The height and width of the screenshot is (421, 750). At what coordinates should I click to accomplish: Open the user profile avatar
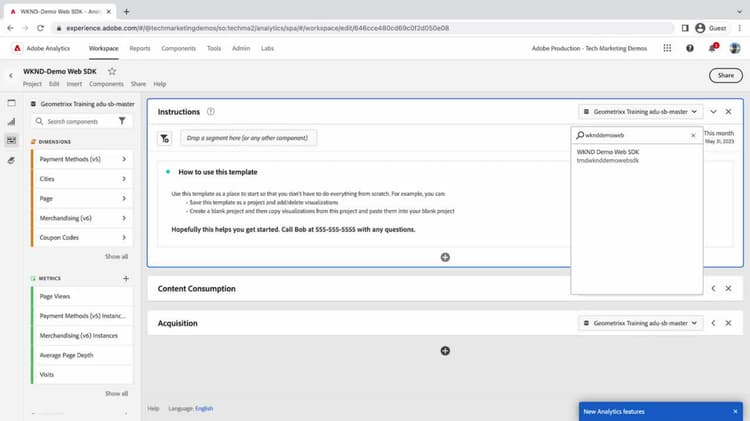[x=735, y=48]
